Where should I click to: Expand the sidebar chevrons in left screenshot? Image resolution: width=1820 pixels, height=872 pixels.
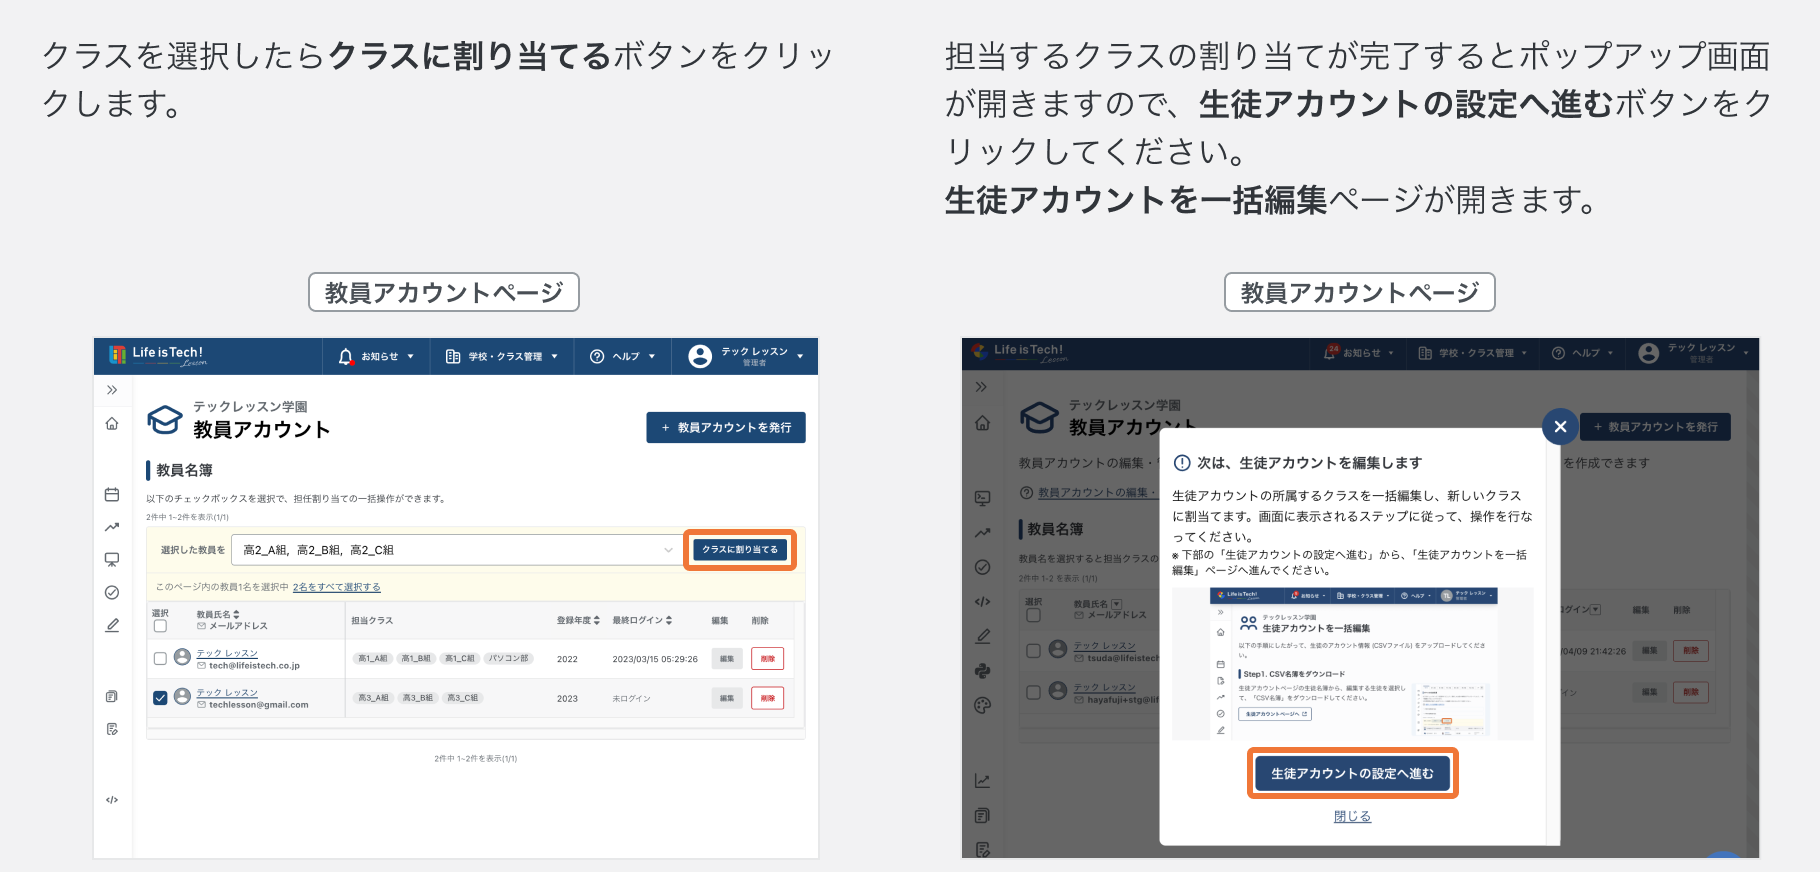(112, 390)
